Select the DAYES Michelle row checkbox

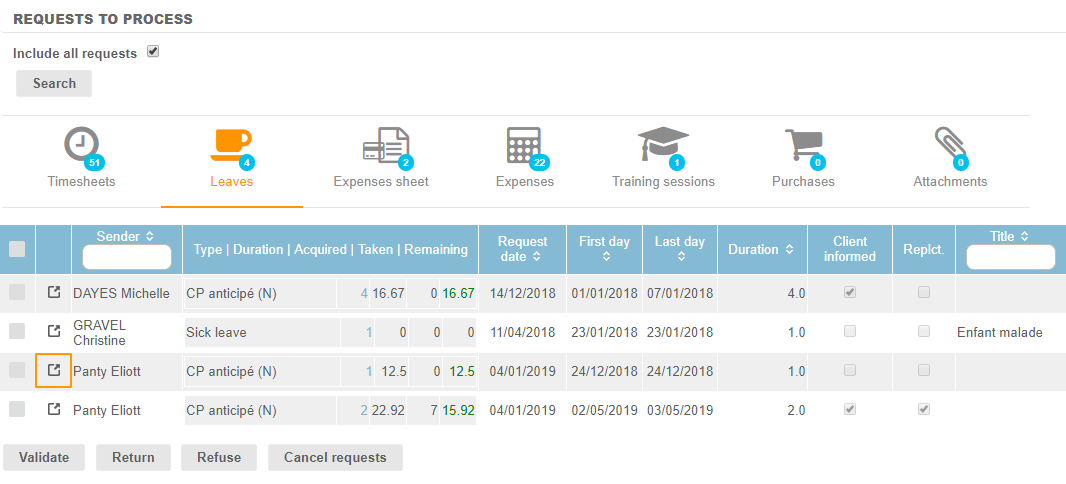click(x=17, y=293)
